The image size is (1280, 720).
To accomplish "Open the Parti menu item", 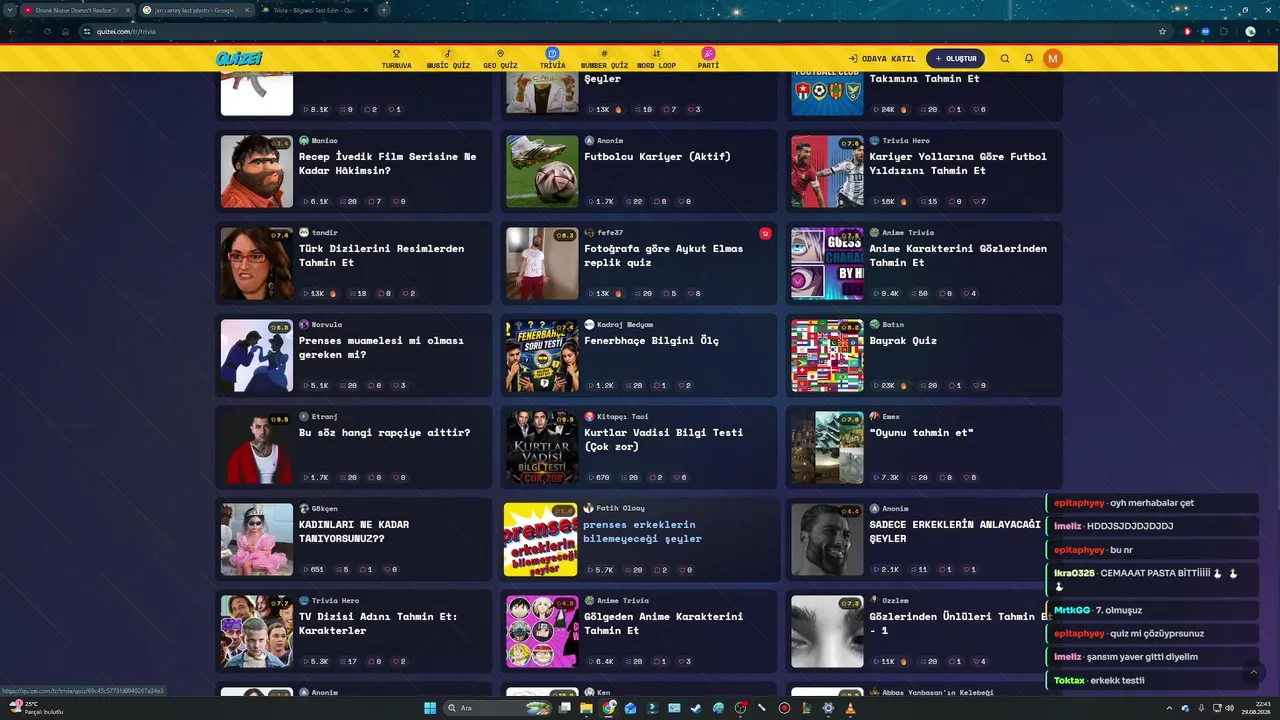I will coord(708,59).
